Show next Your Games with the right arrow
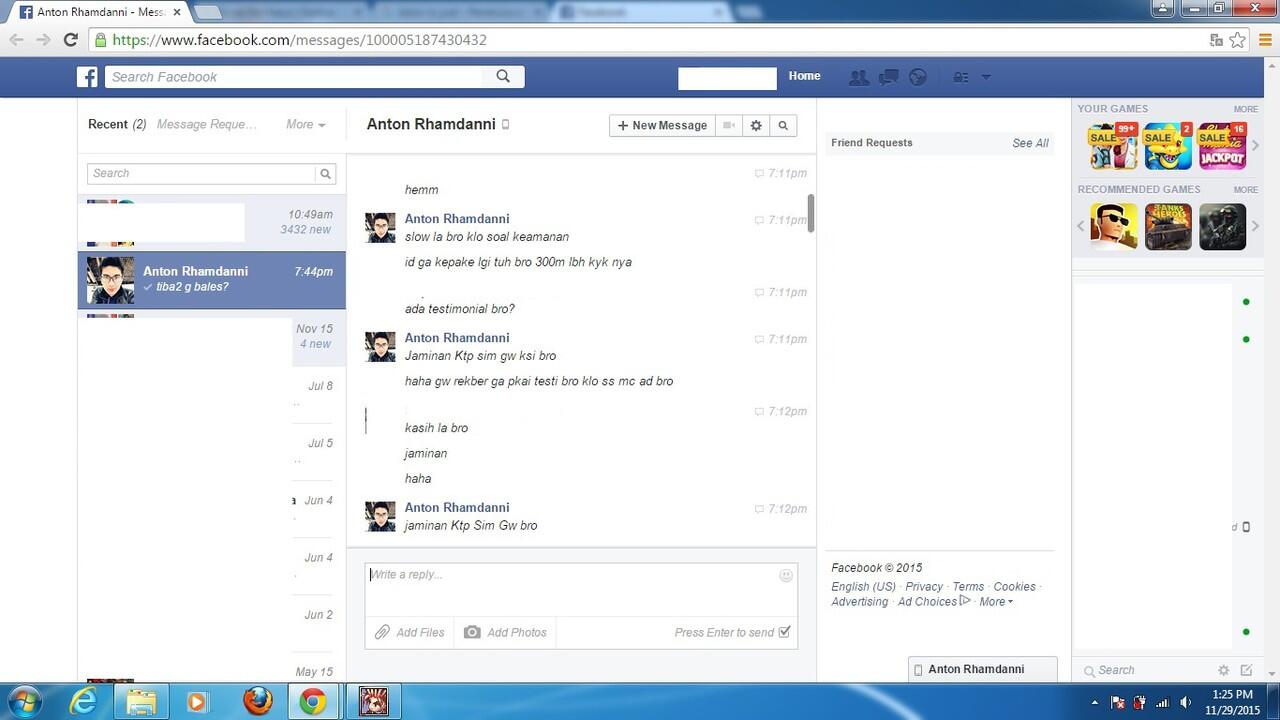Screen dimensions: 1280x720 [1256, 146]
